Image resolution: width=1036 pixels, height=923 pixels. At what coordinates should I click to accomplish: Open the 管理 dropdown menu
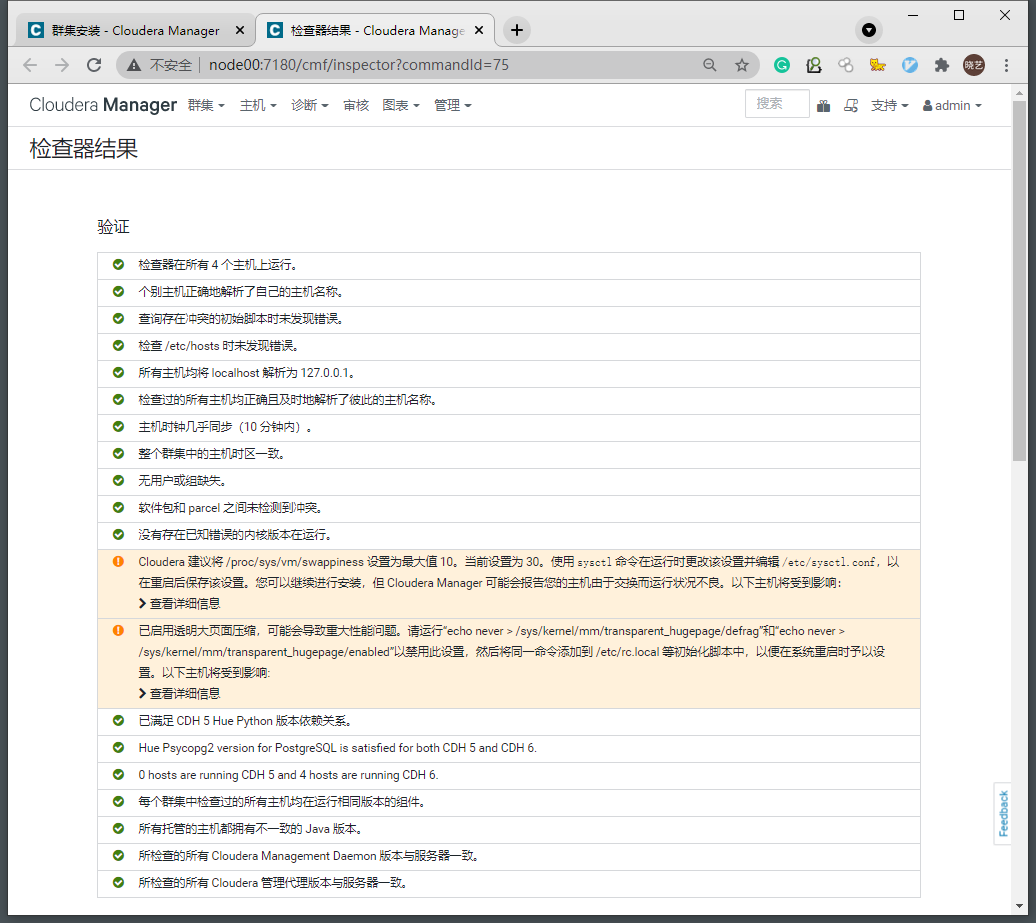coord(452,105)
